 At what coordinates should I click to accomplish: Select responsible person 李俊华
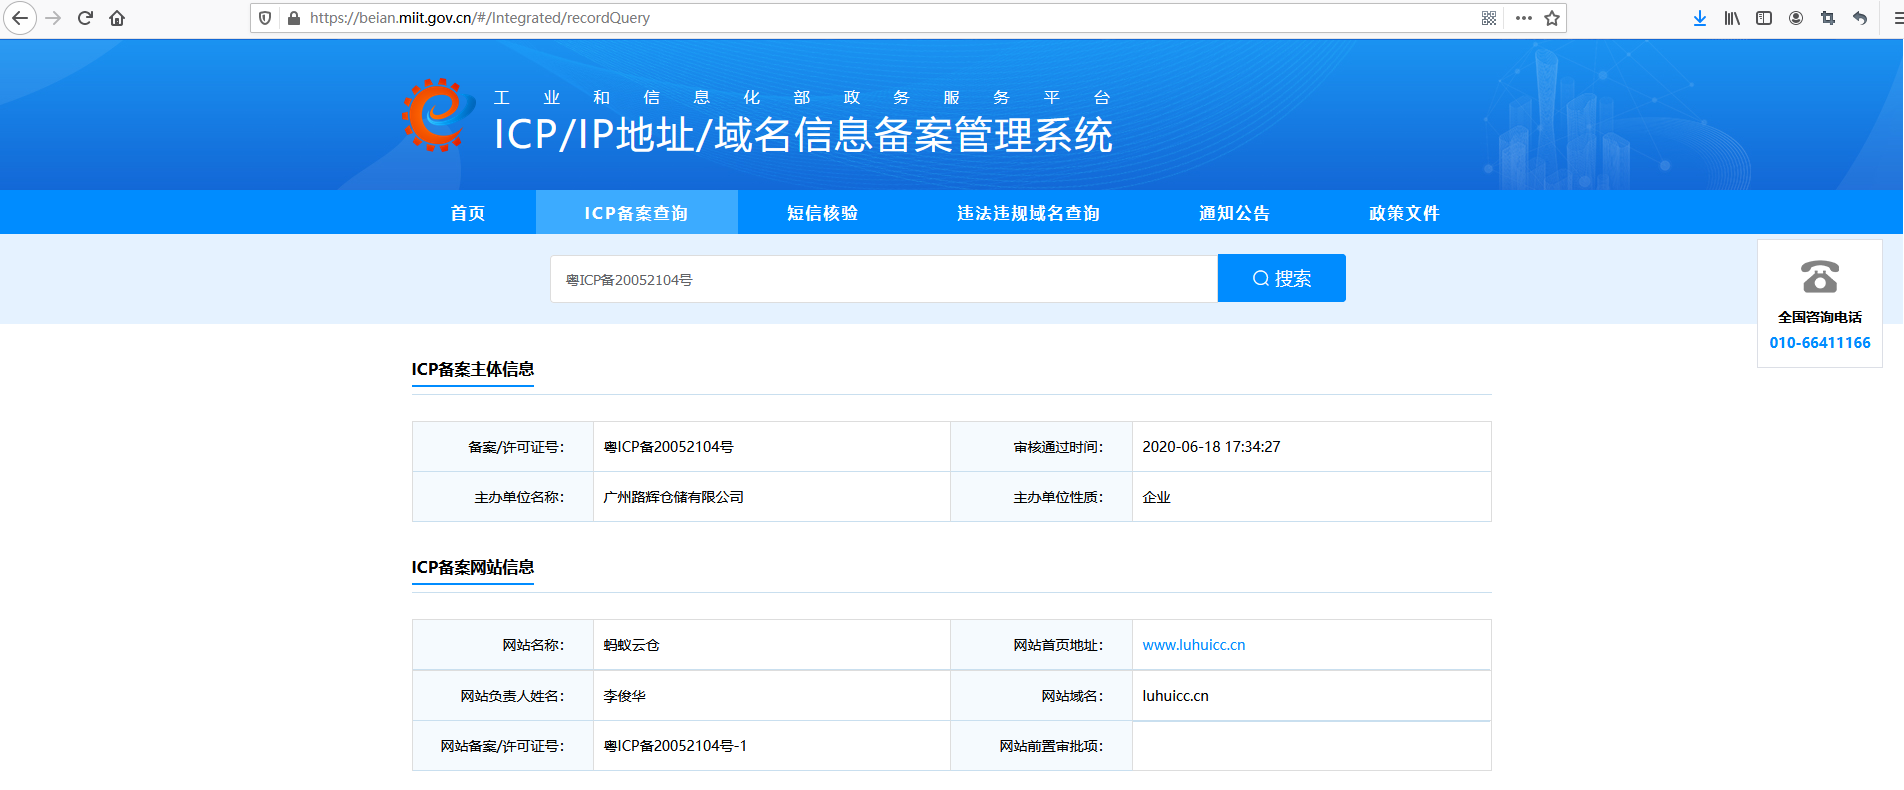click(x=625, y=696)
